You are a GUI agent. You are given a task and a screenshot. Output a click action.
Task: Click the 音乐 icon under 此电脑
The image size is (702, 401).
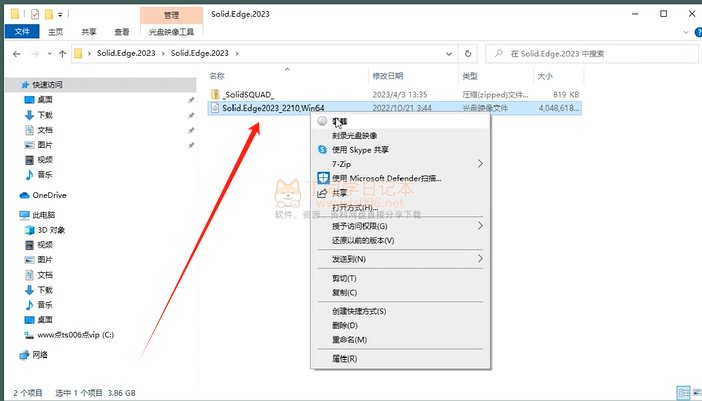point(30,305)
